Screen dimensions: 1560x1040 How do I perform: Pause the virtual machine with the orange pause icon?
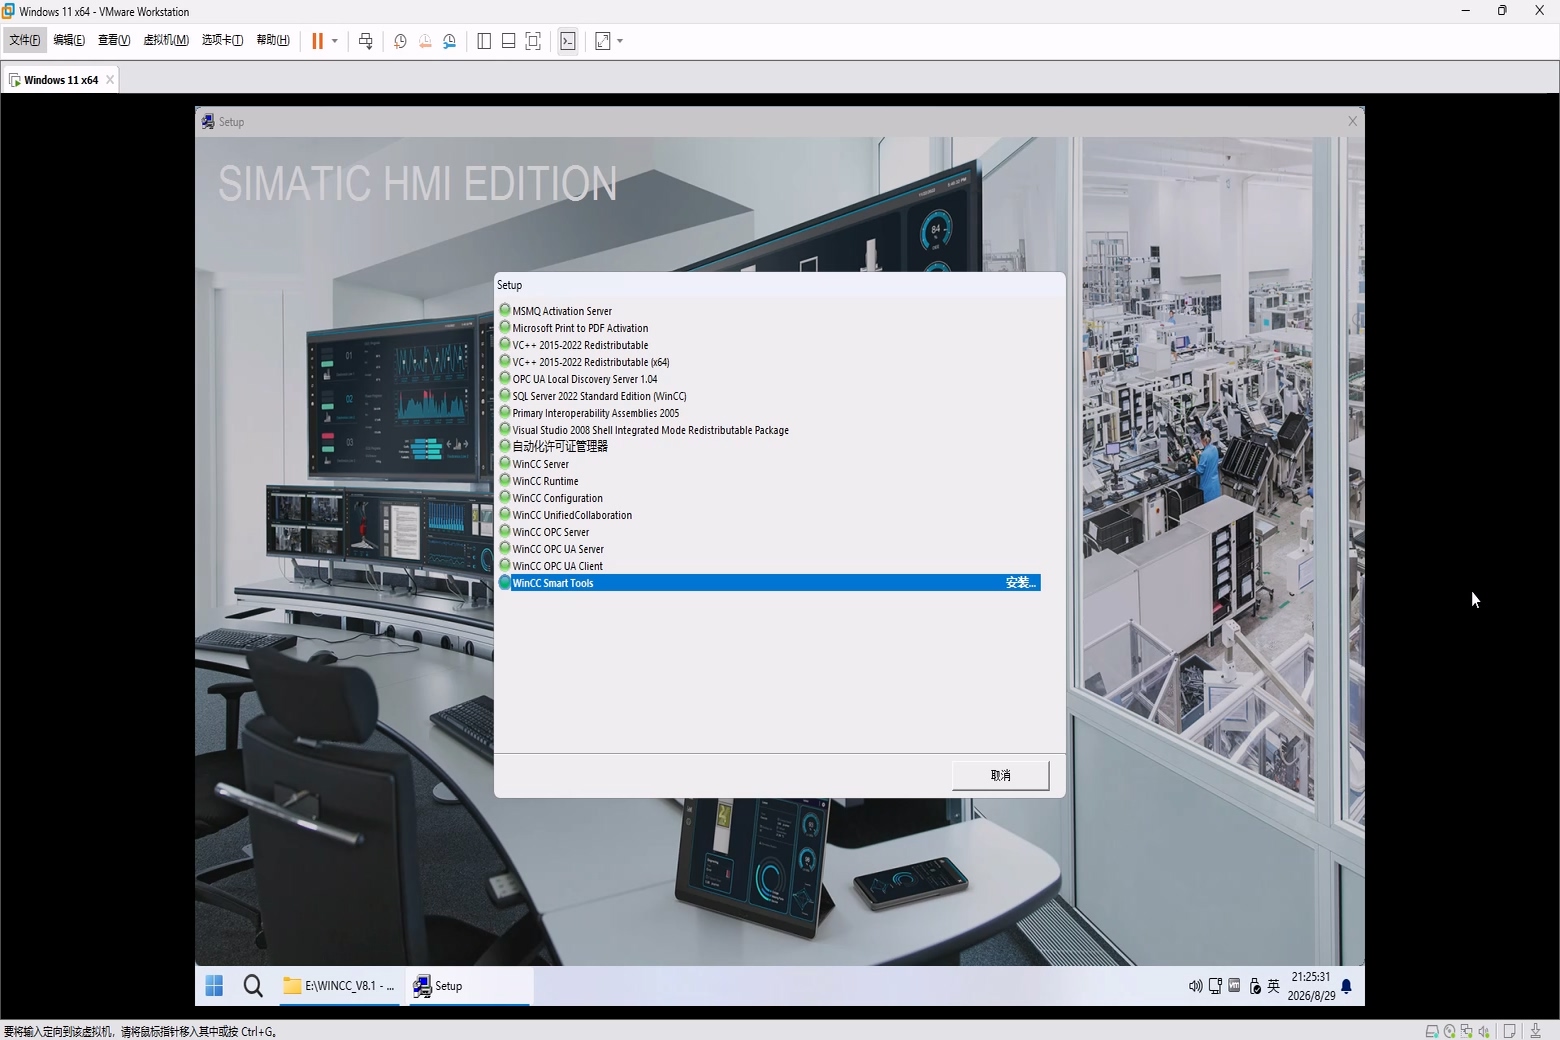click(317, 41)
